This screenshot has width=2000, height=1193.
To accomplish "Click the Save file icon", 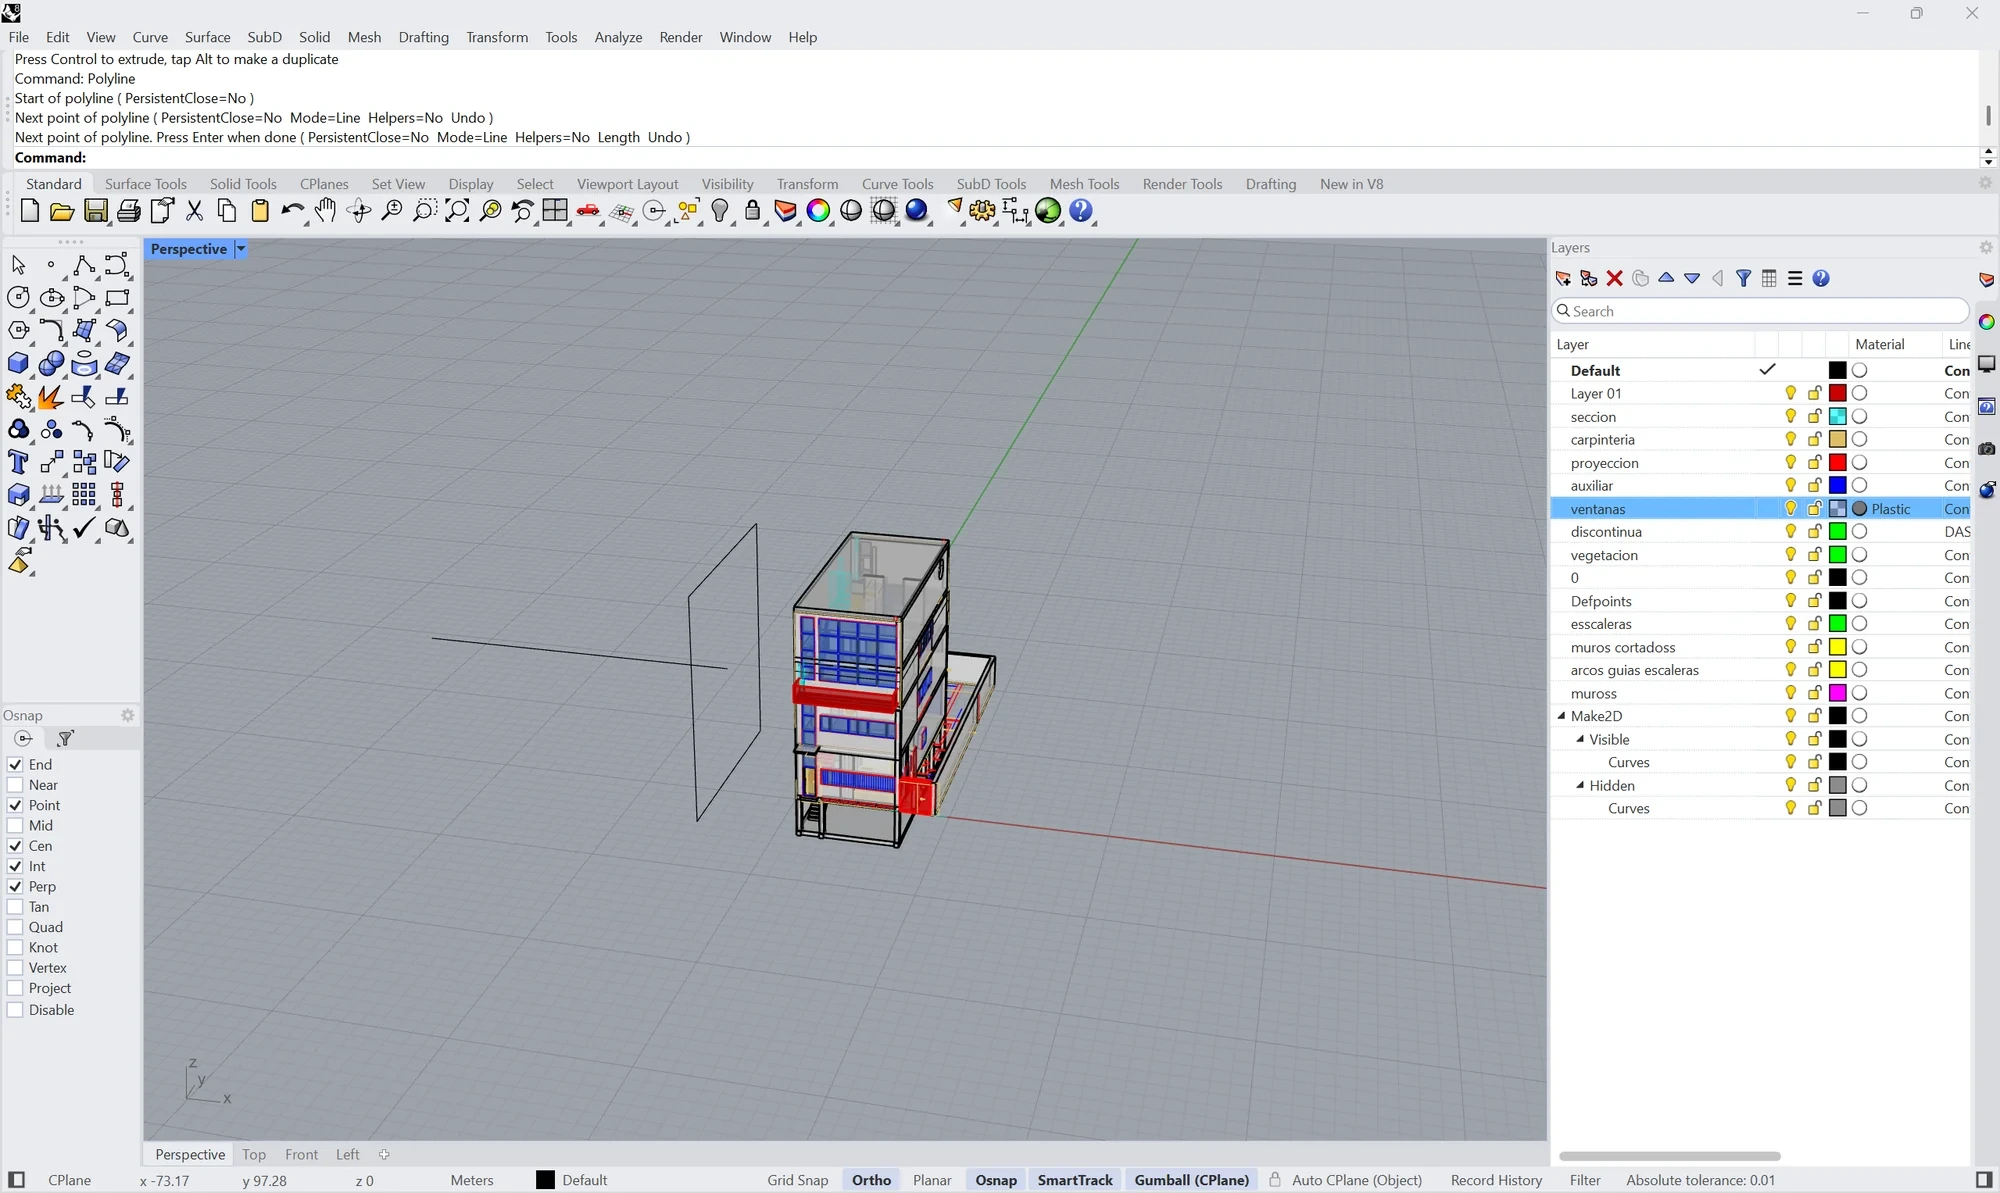I will pyautogui.click(x=96, y=211).
